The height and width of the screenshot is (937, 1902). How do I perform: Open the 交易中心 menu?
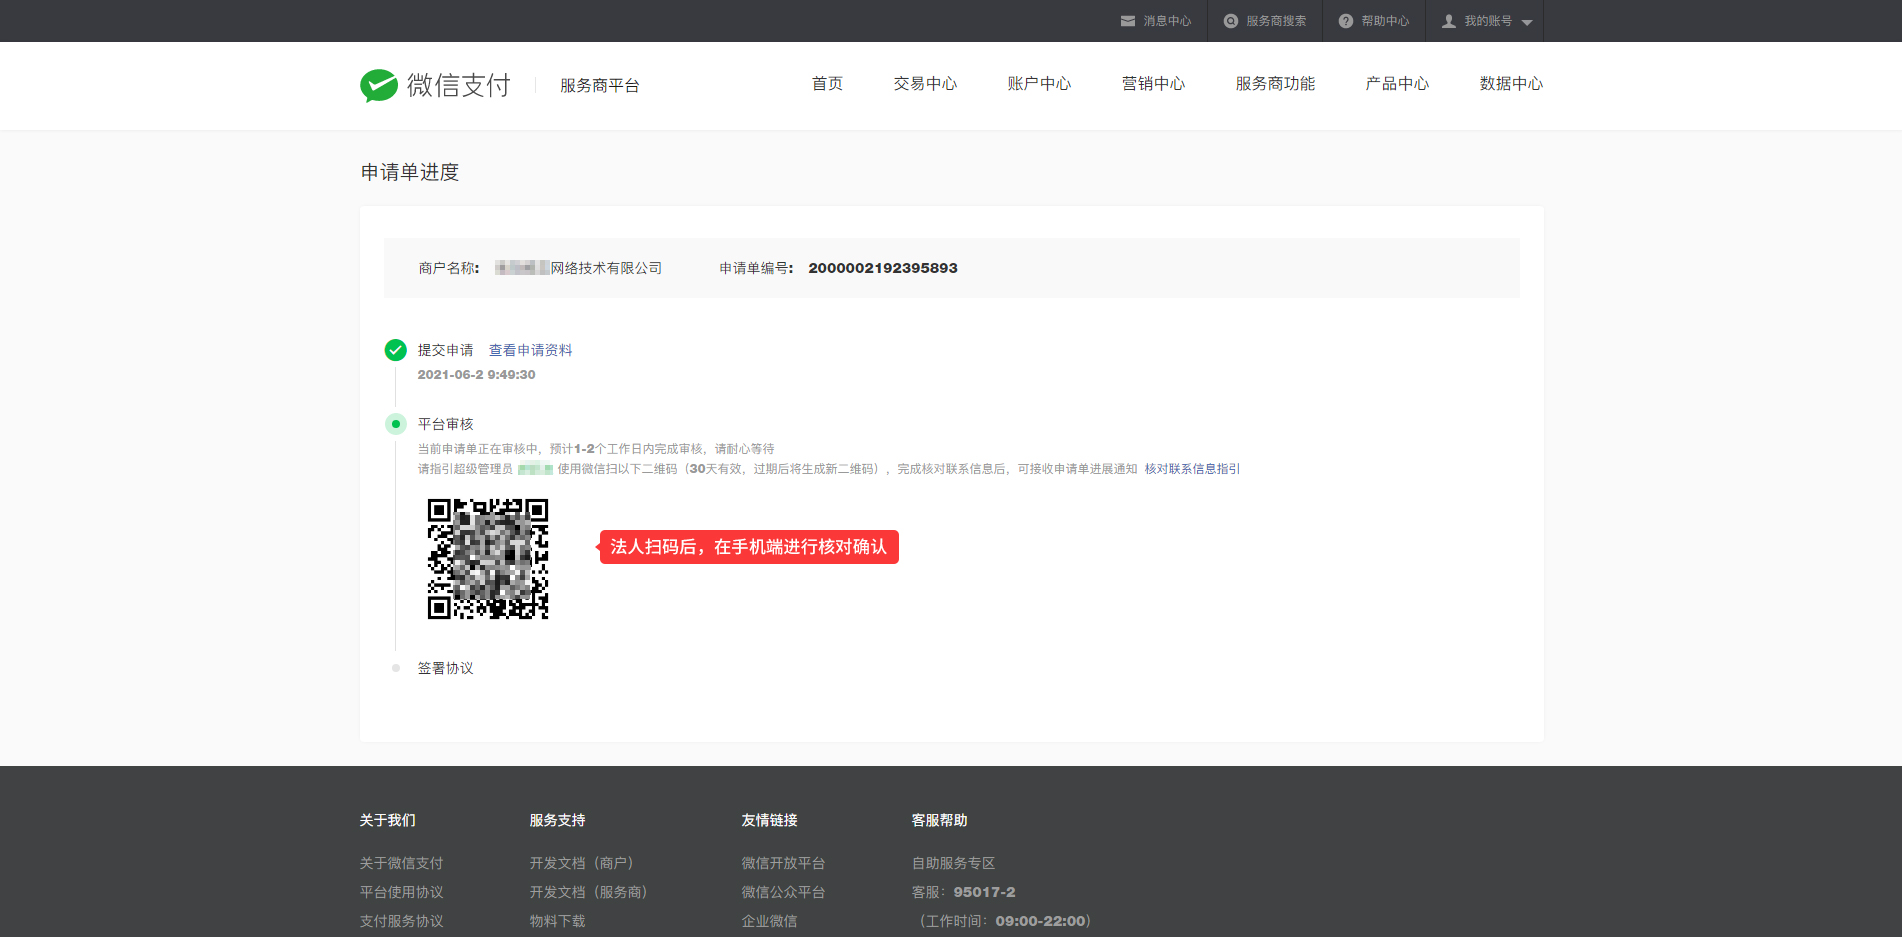[925, 84]
